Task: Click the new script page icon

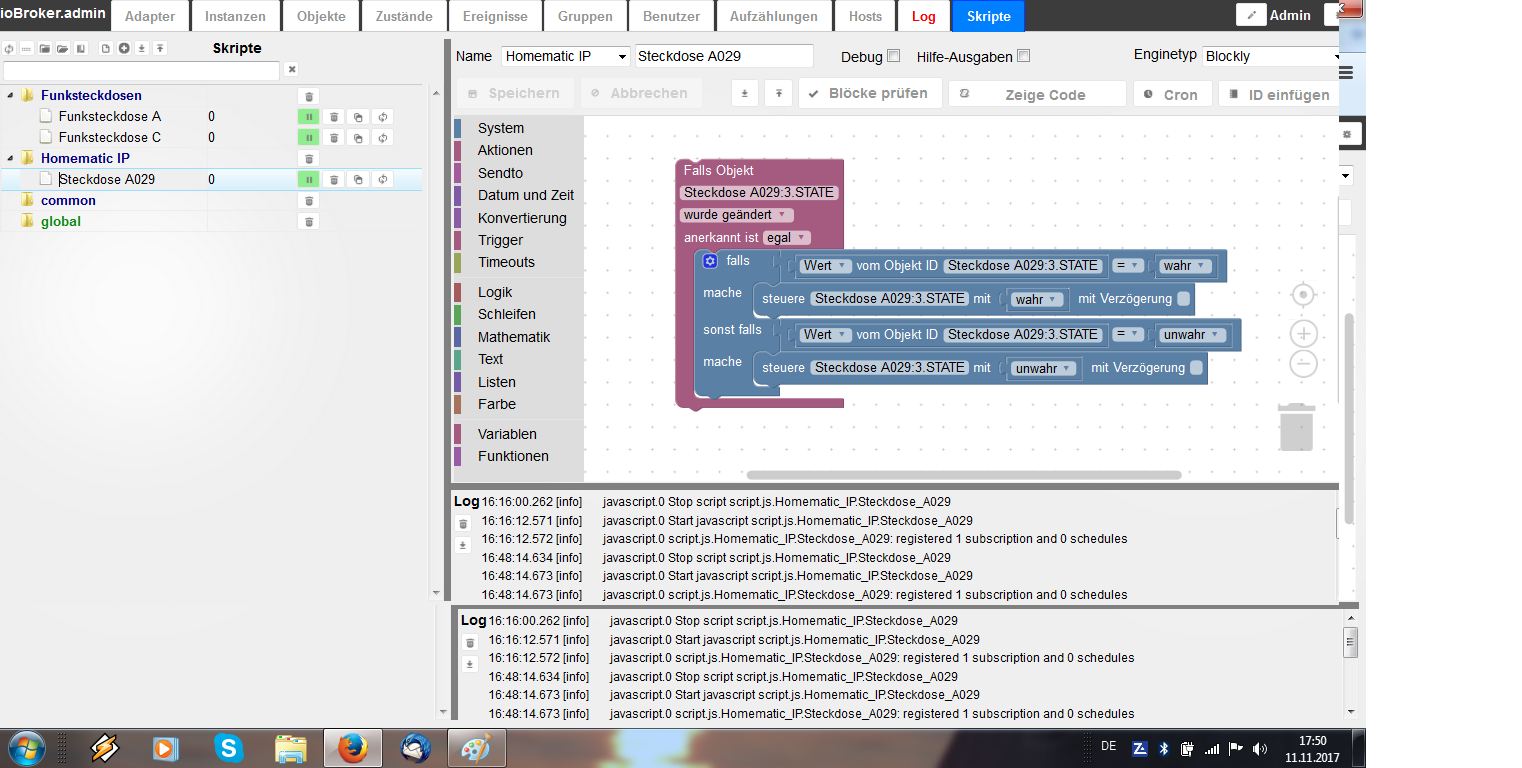Action: coord(106,48)
